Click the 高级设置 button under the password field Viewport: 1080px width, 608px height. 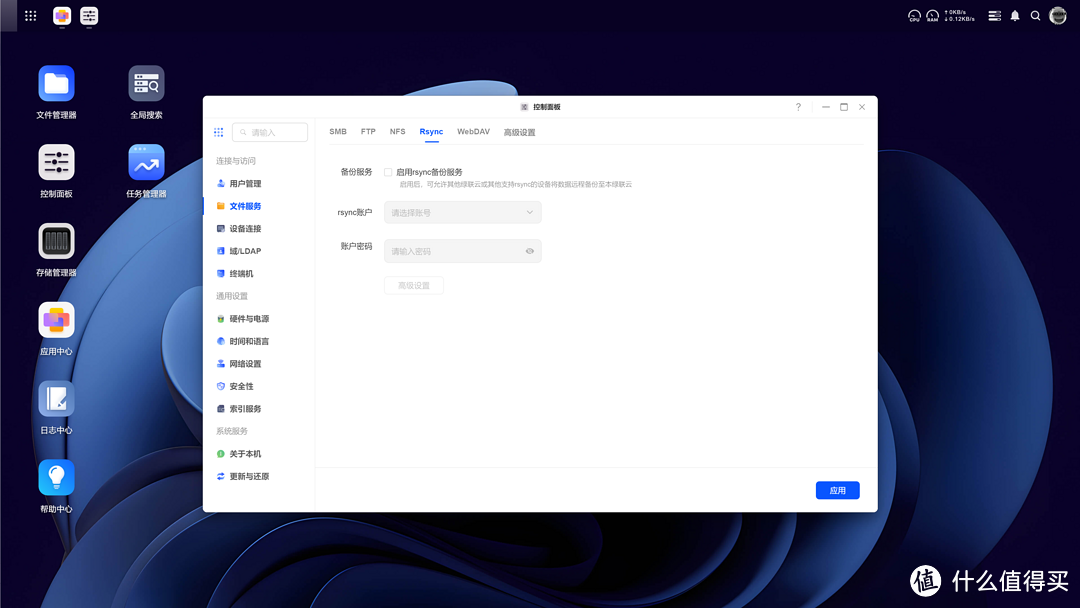tap(414, 286)
